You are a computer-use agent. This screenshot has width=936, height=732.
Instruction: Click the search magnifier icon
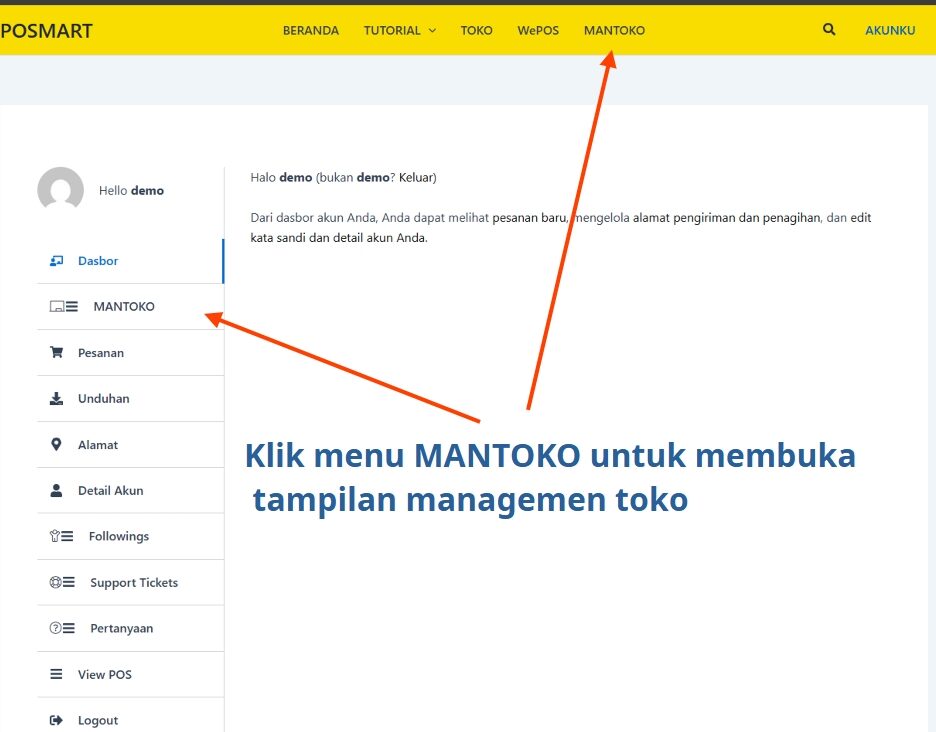coord(829,30)
